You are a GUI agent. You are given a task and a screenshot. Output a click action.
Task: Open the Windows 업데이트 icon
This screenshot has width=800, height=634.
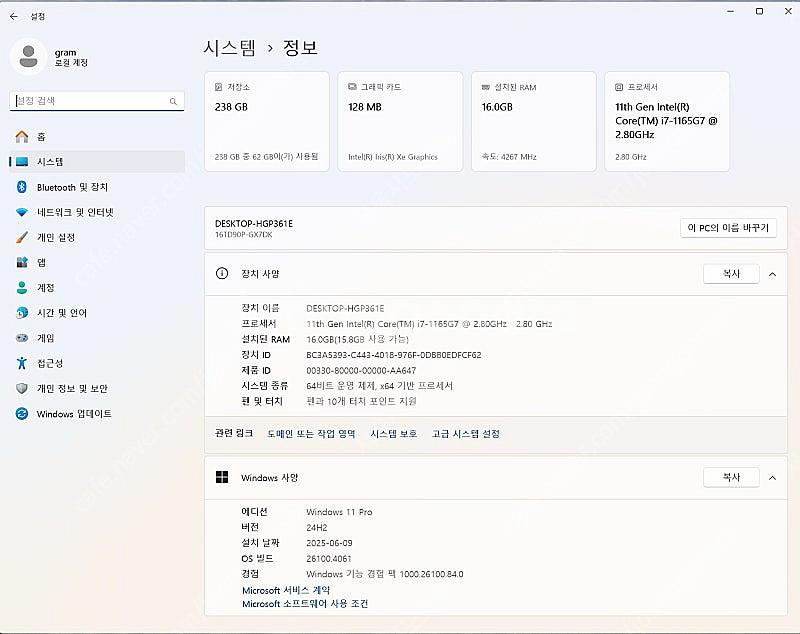(x=22, y=414)
